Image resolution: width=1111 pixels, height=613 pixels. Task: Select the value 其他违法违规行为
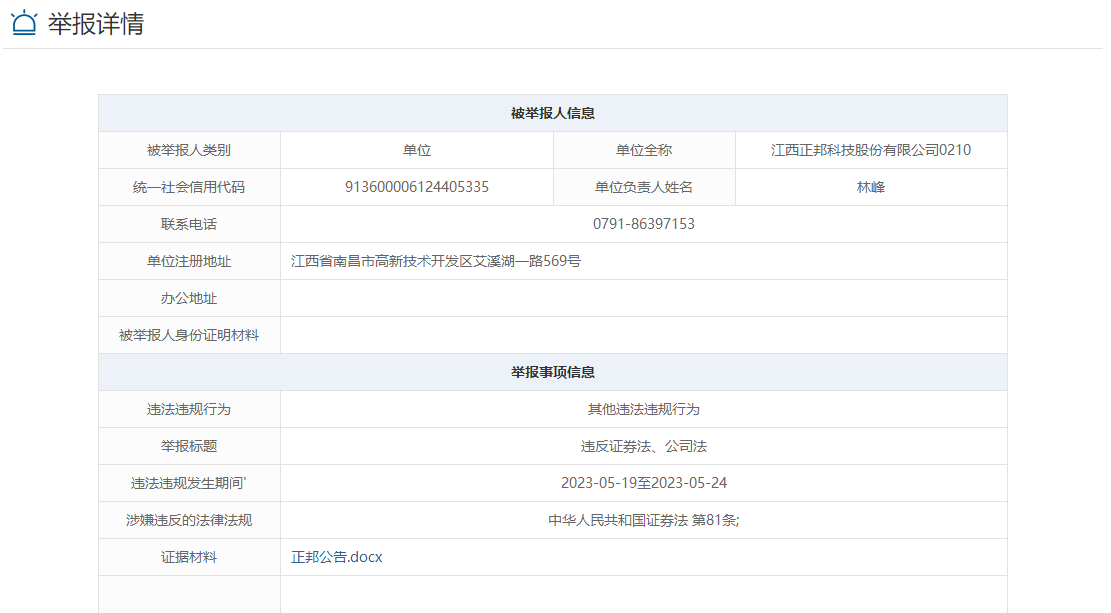pyautogui.click(x=644, y=409)
